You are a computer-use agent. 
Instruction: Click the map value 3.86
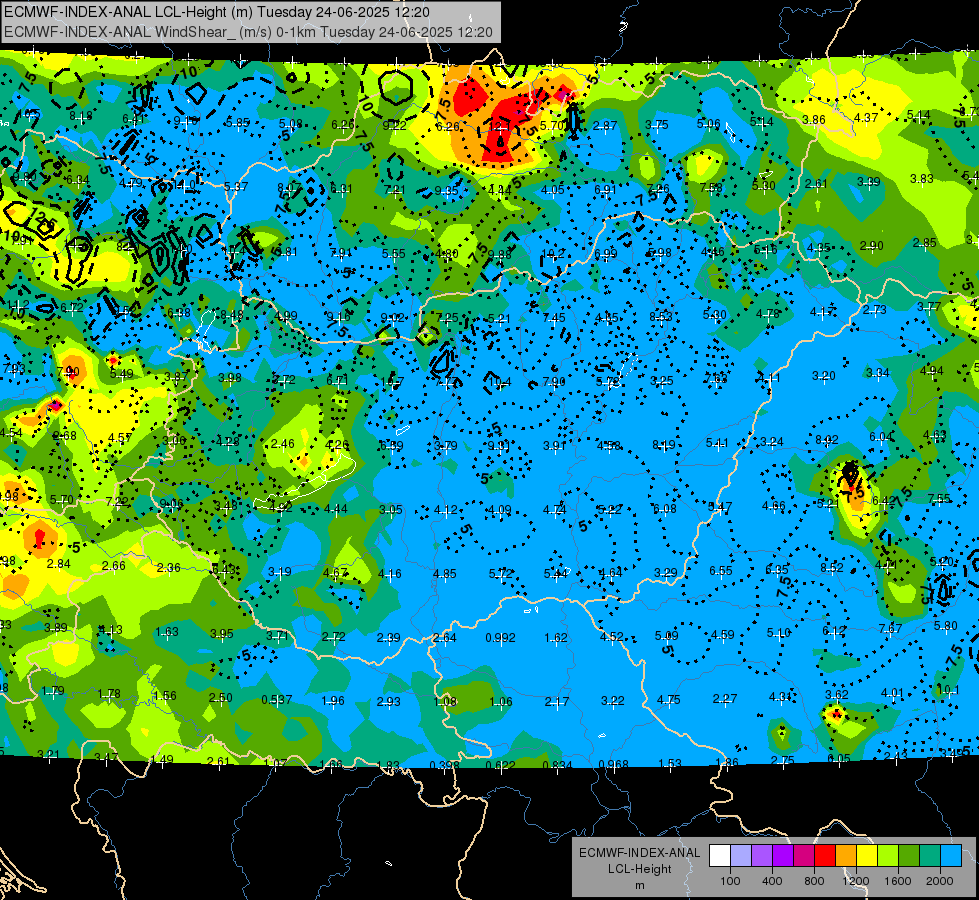[814, 120]
